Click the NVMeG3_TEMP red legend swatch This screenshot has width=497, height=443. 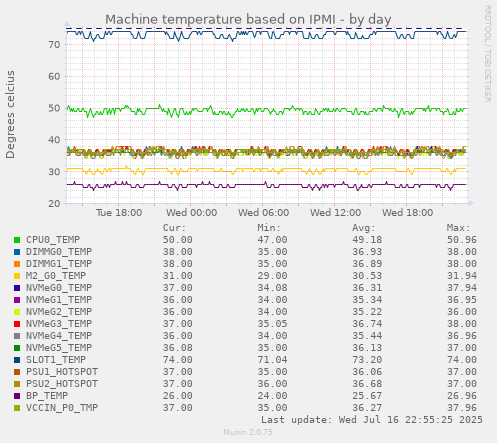point(17,324)
